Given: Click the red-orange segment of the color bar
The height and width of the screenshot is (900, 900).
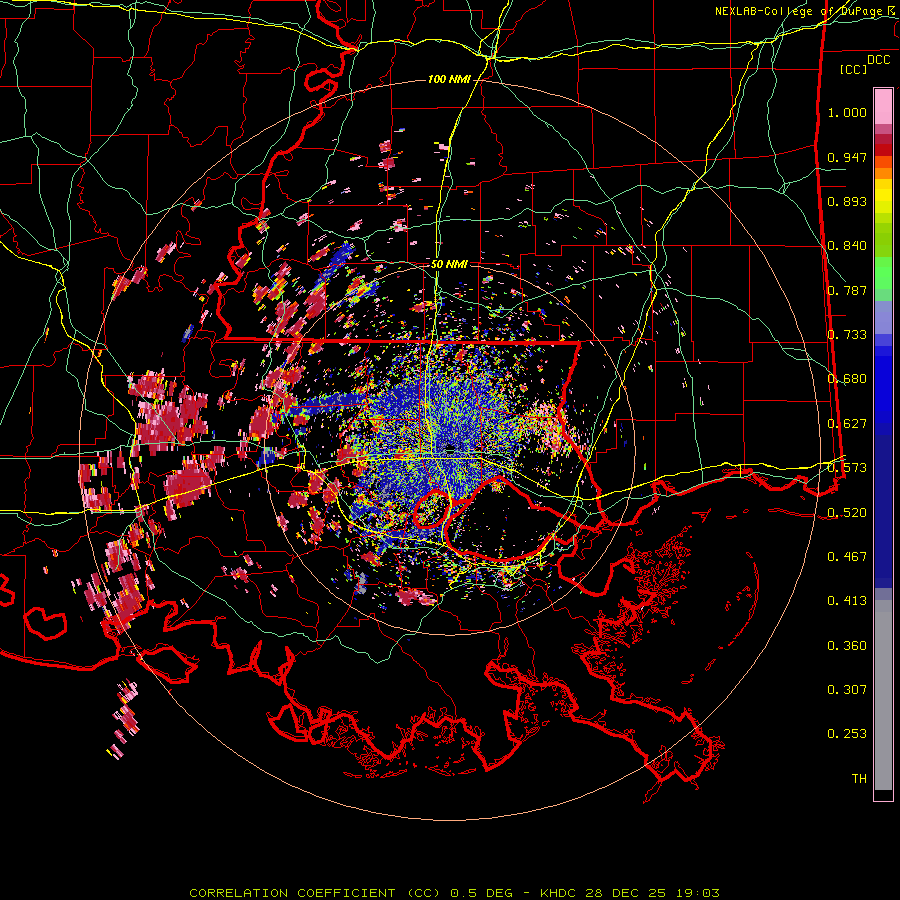Looking at the screenshot, I should click(883, 162).
